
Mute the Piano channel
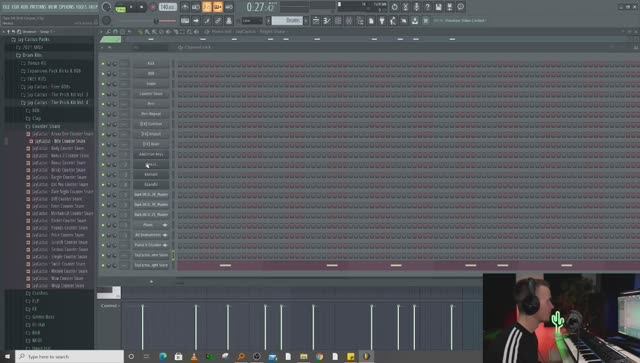[x=103, y=225]
